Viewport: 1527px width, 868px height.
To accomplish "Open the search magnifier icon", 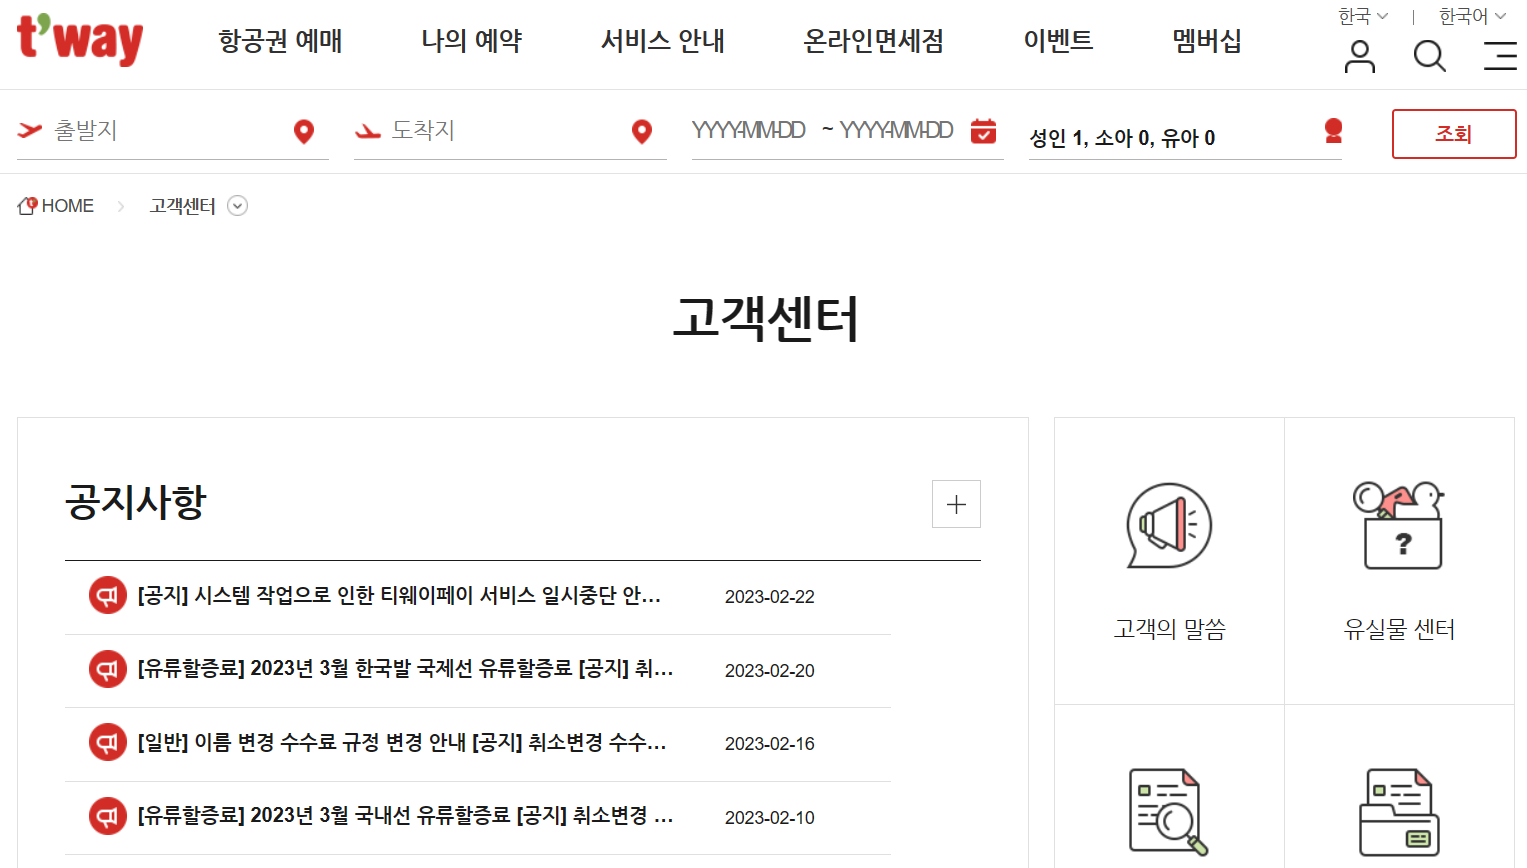I will pyautogui.click(x=1429, y=57).
